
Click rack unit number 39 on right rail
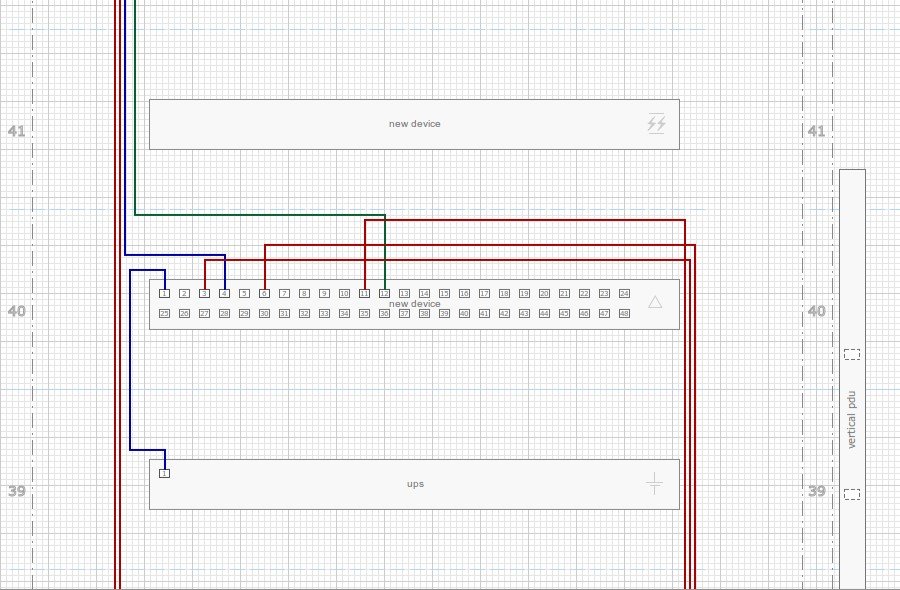(816, 491)
